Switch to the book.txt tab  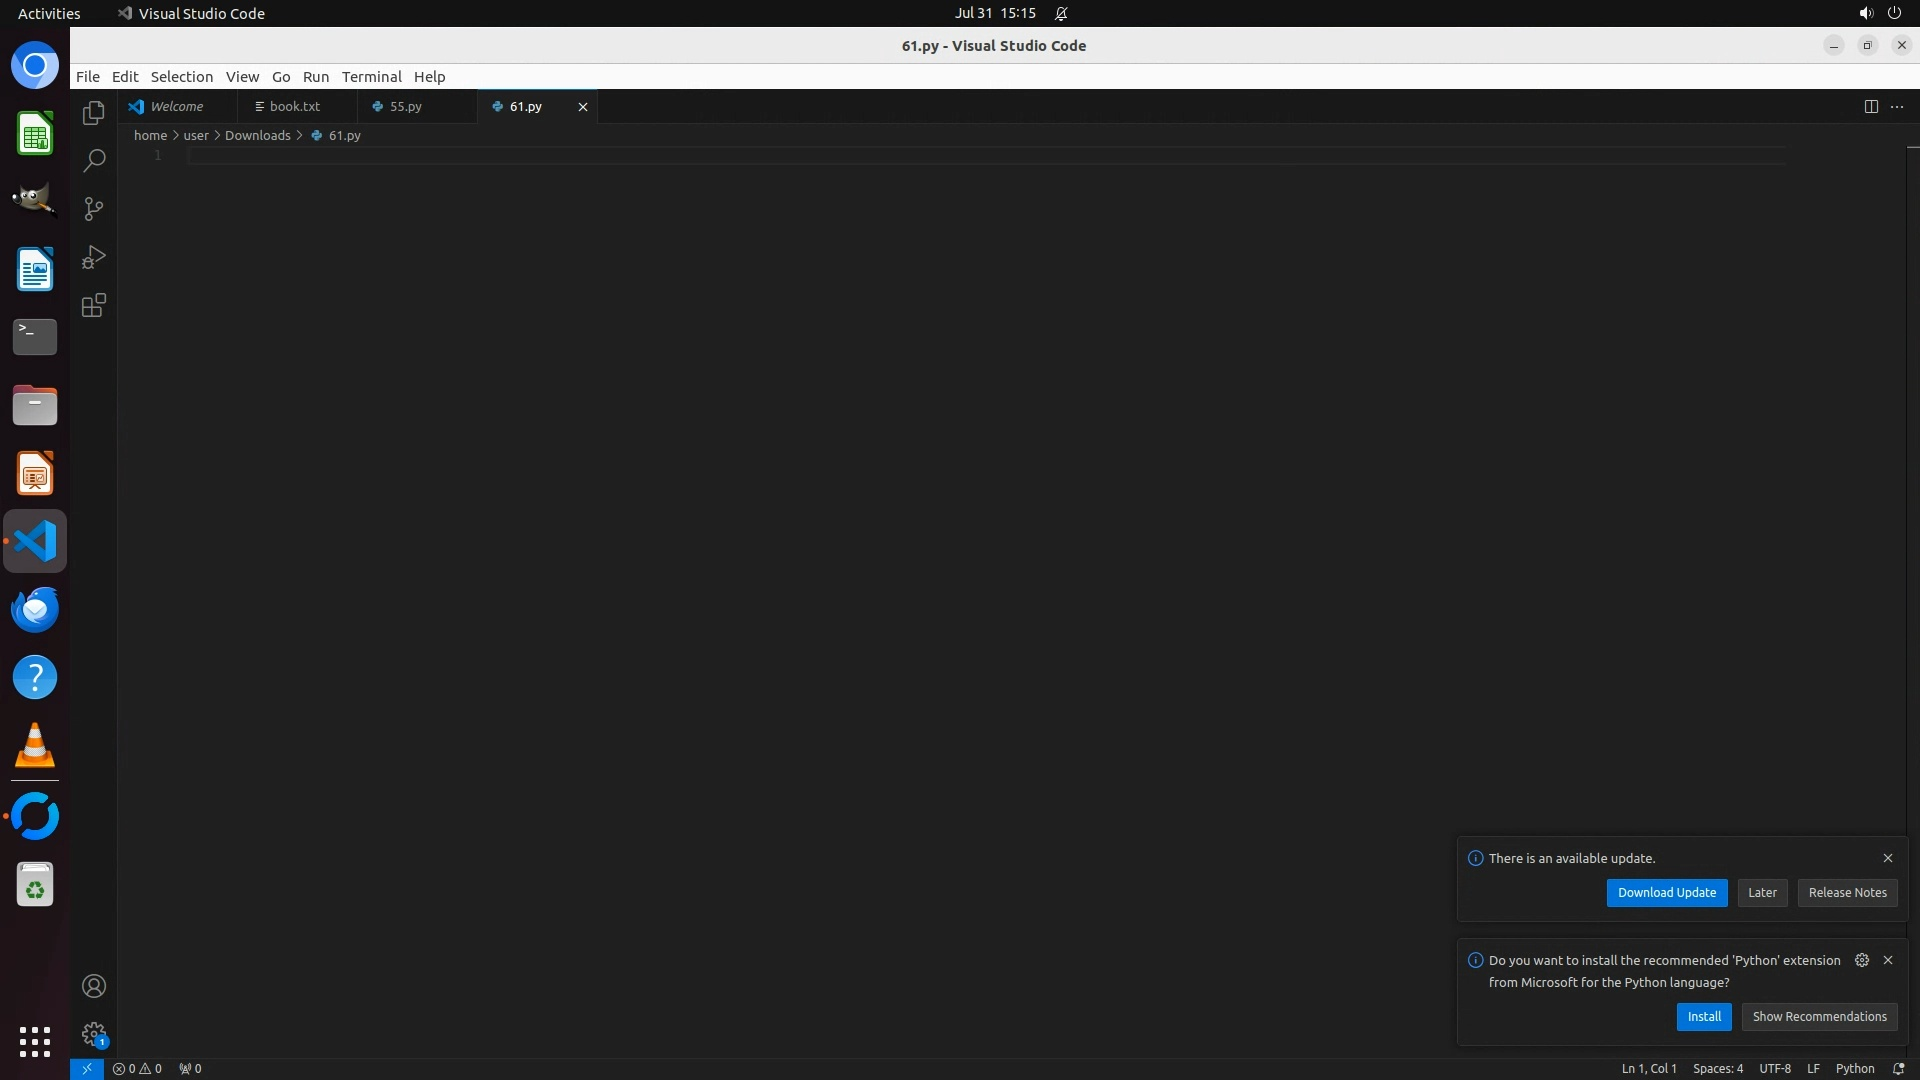294,106
